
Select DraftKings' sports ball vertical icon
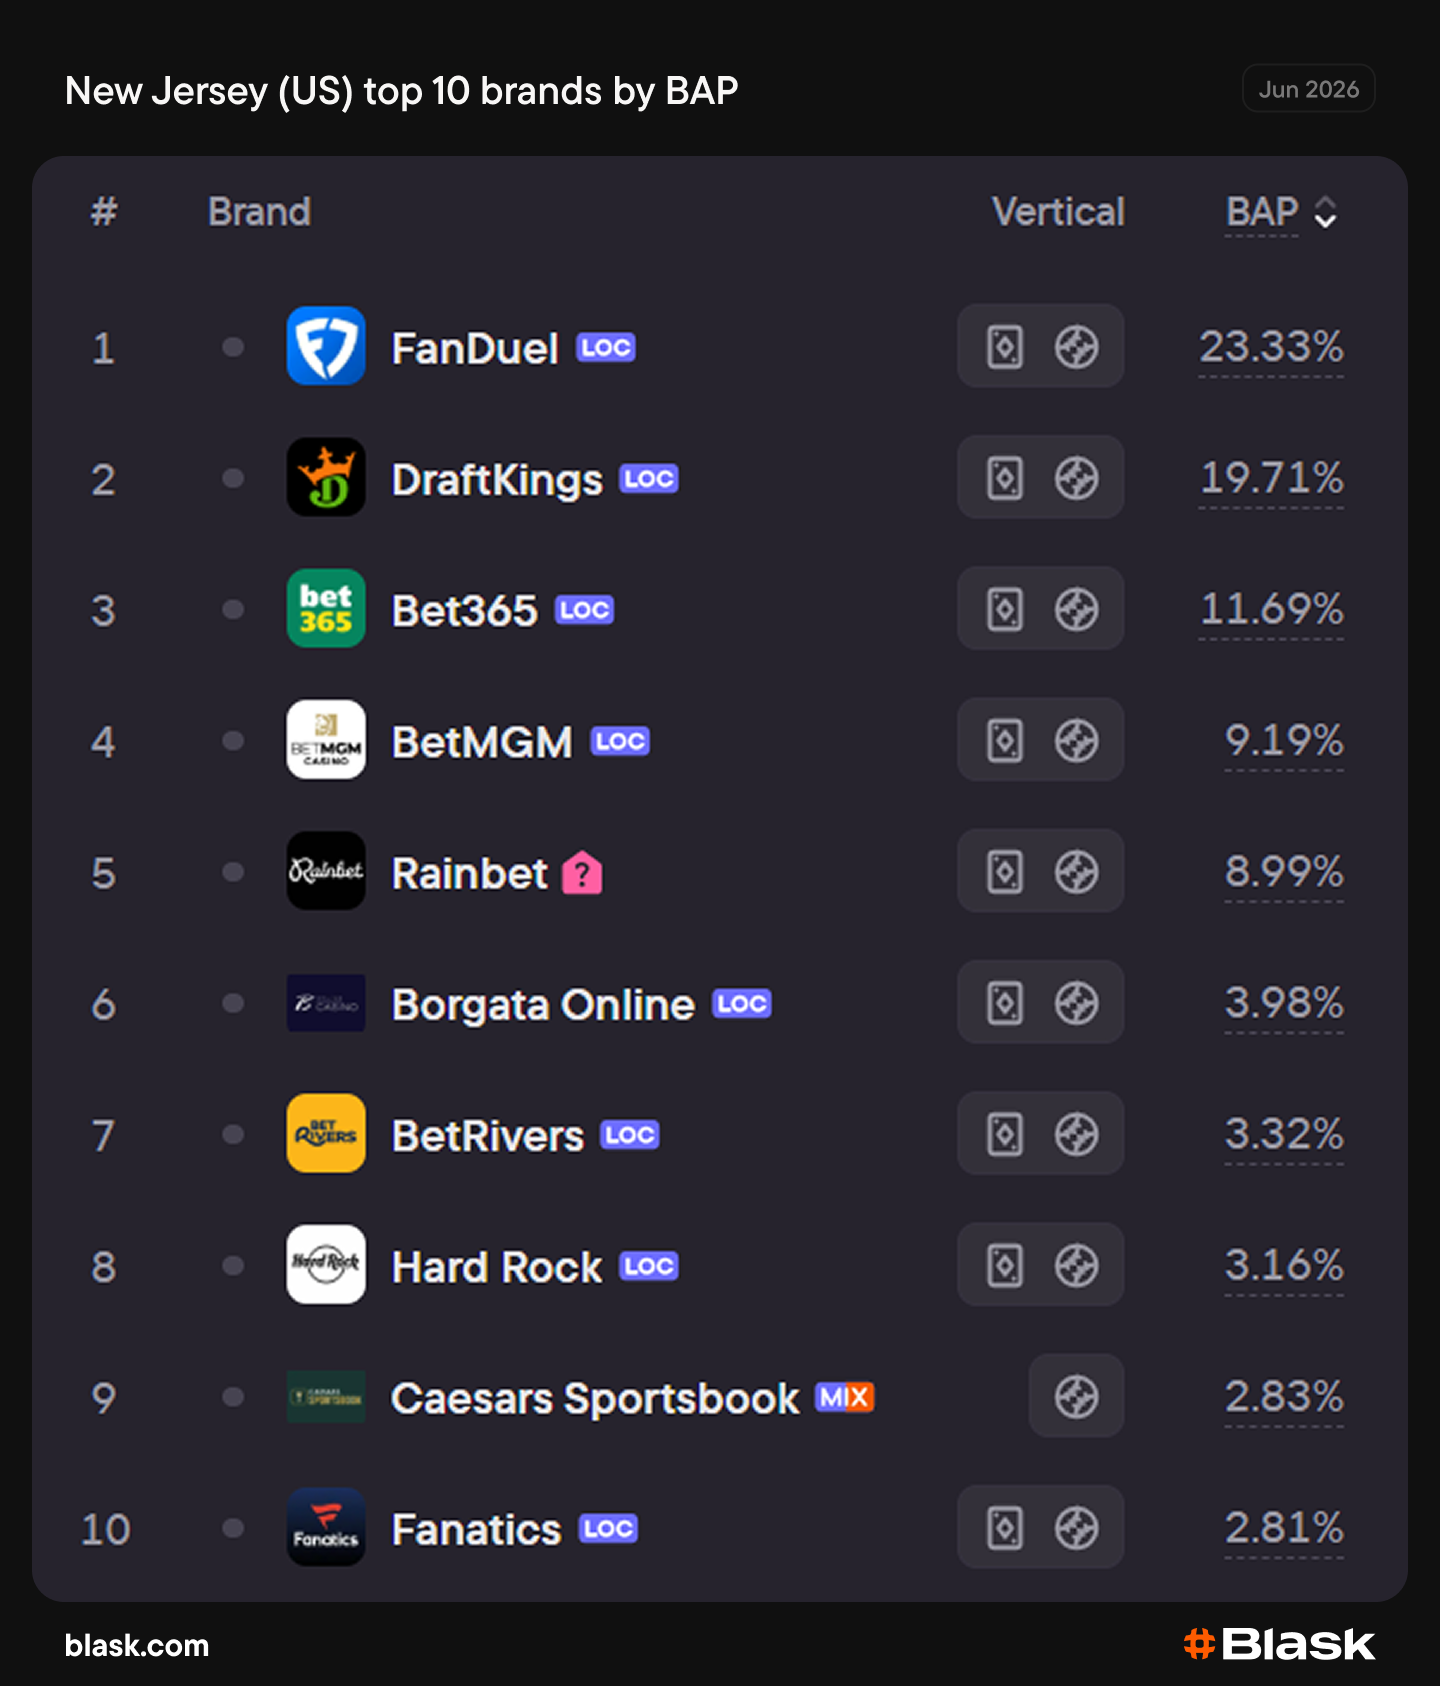1077,478
